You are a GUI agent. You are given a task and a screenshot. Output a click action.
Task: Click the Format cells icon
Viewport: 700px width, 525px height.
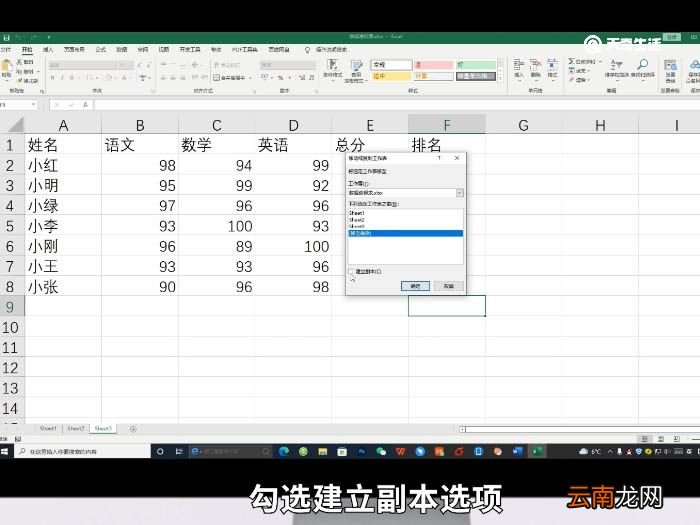tap(553, 69)
